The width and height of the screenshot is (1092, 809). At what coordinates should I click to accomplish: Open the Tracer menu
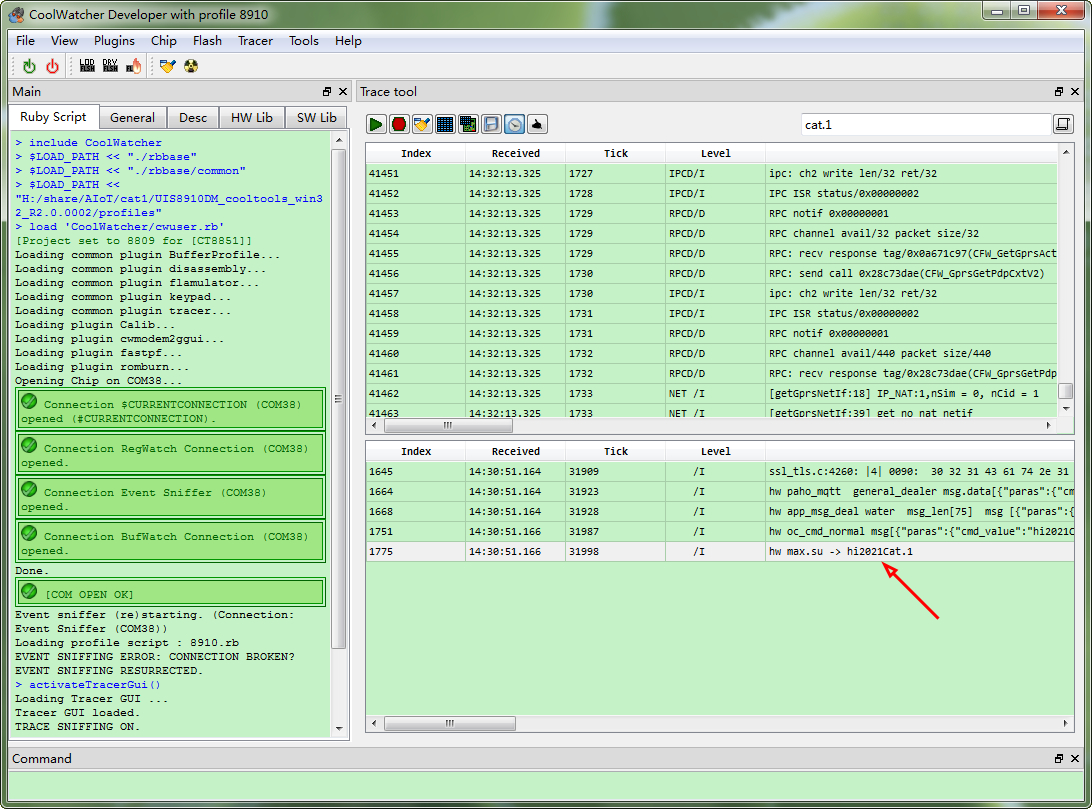pos(255,41)
